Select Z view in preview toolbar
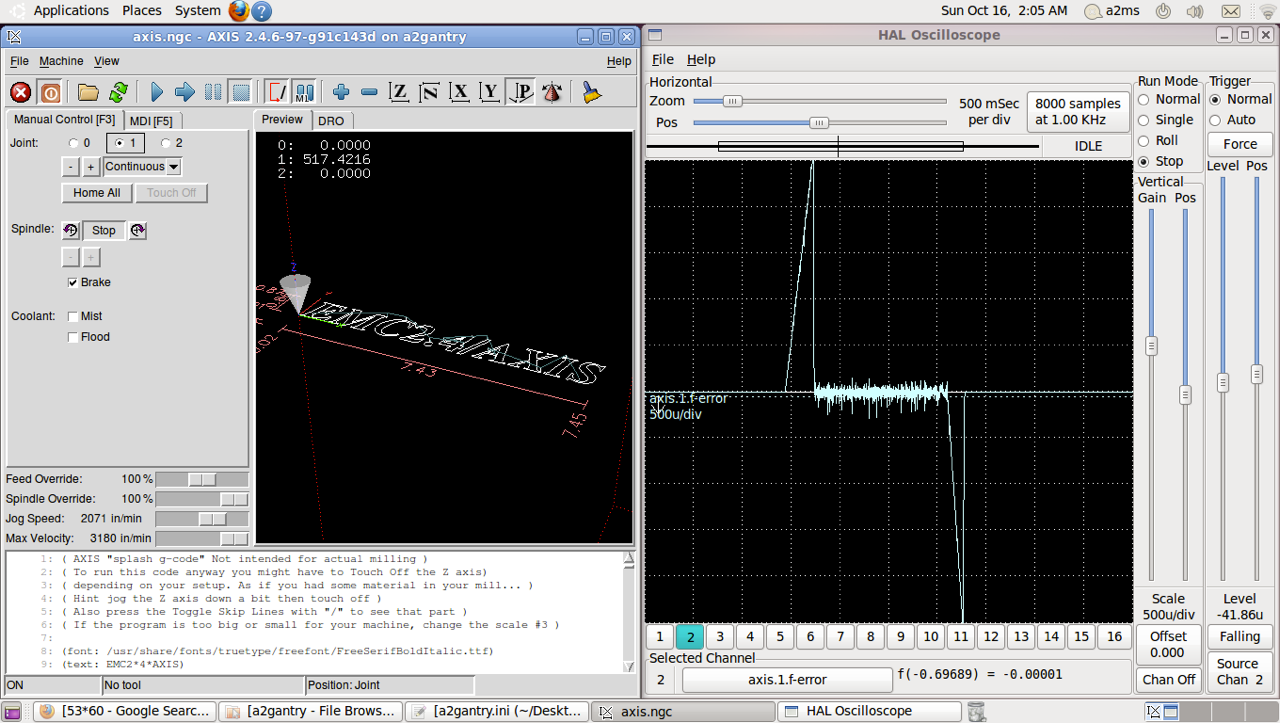The height and width of the screenshot is (723, 1280). [399, 92]
